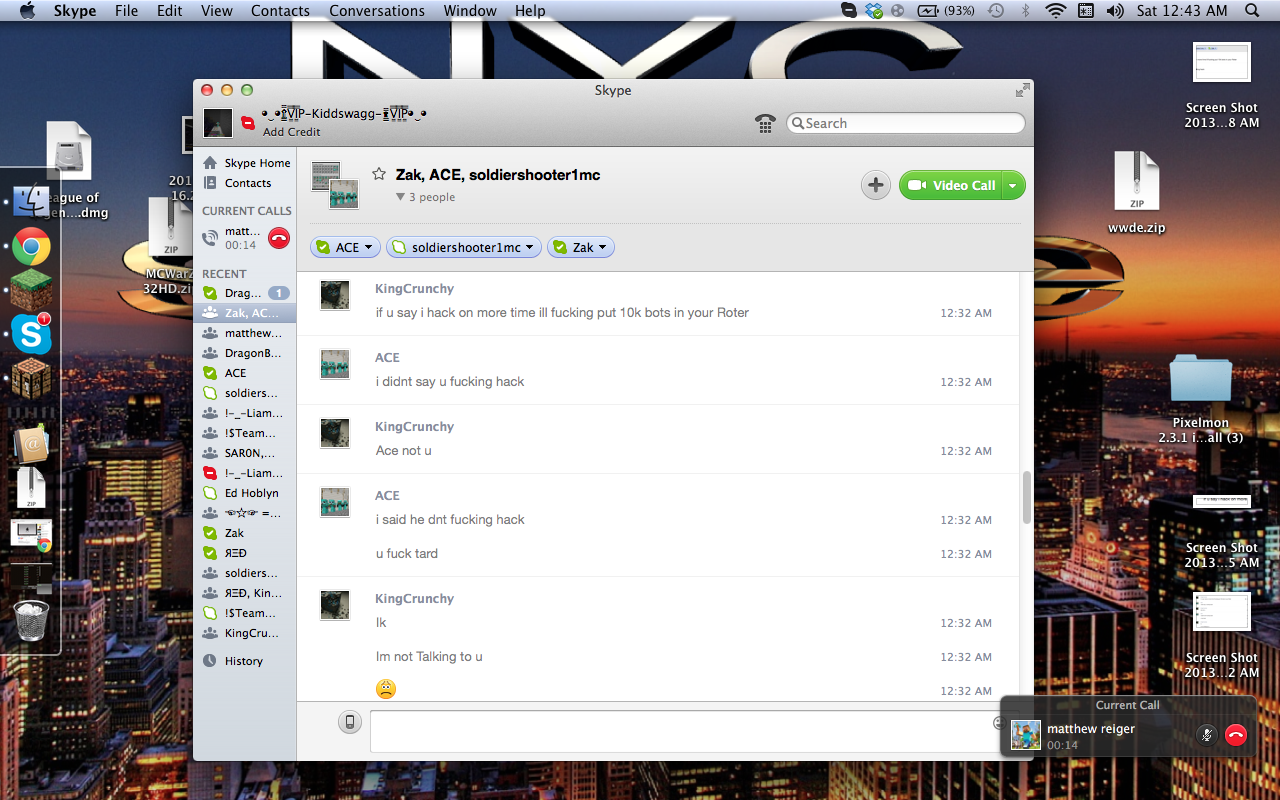The width and height of the screenshot is (1280, 800).
Task: Toggle Skype window full screen arrows
Action: (1022, 90)
